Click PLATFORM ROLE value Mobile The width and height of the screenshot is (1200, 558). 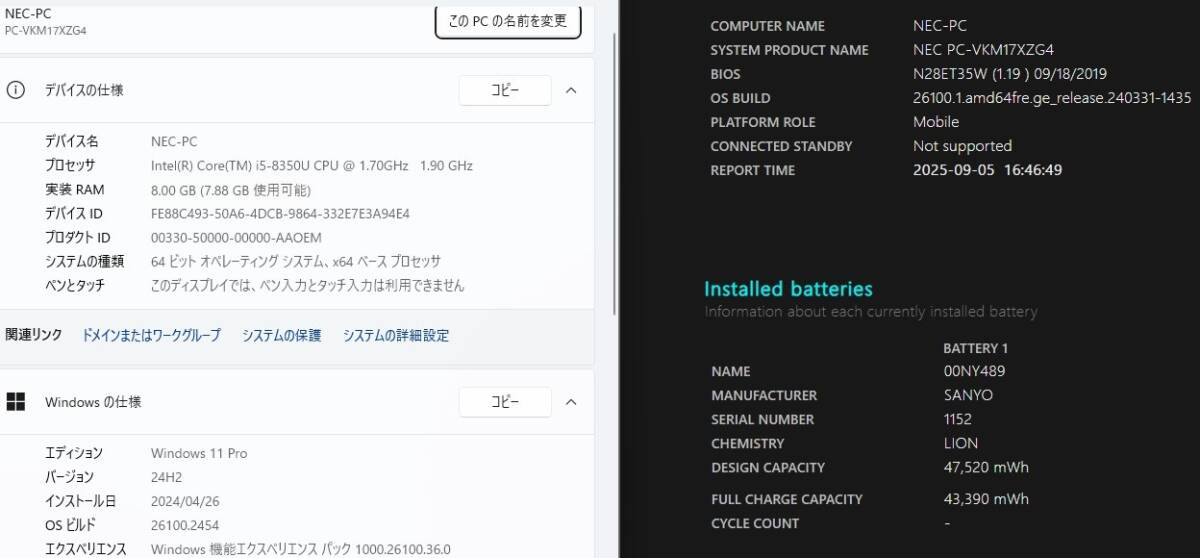pyautogui.click(x=936, y=122)
